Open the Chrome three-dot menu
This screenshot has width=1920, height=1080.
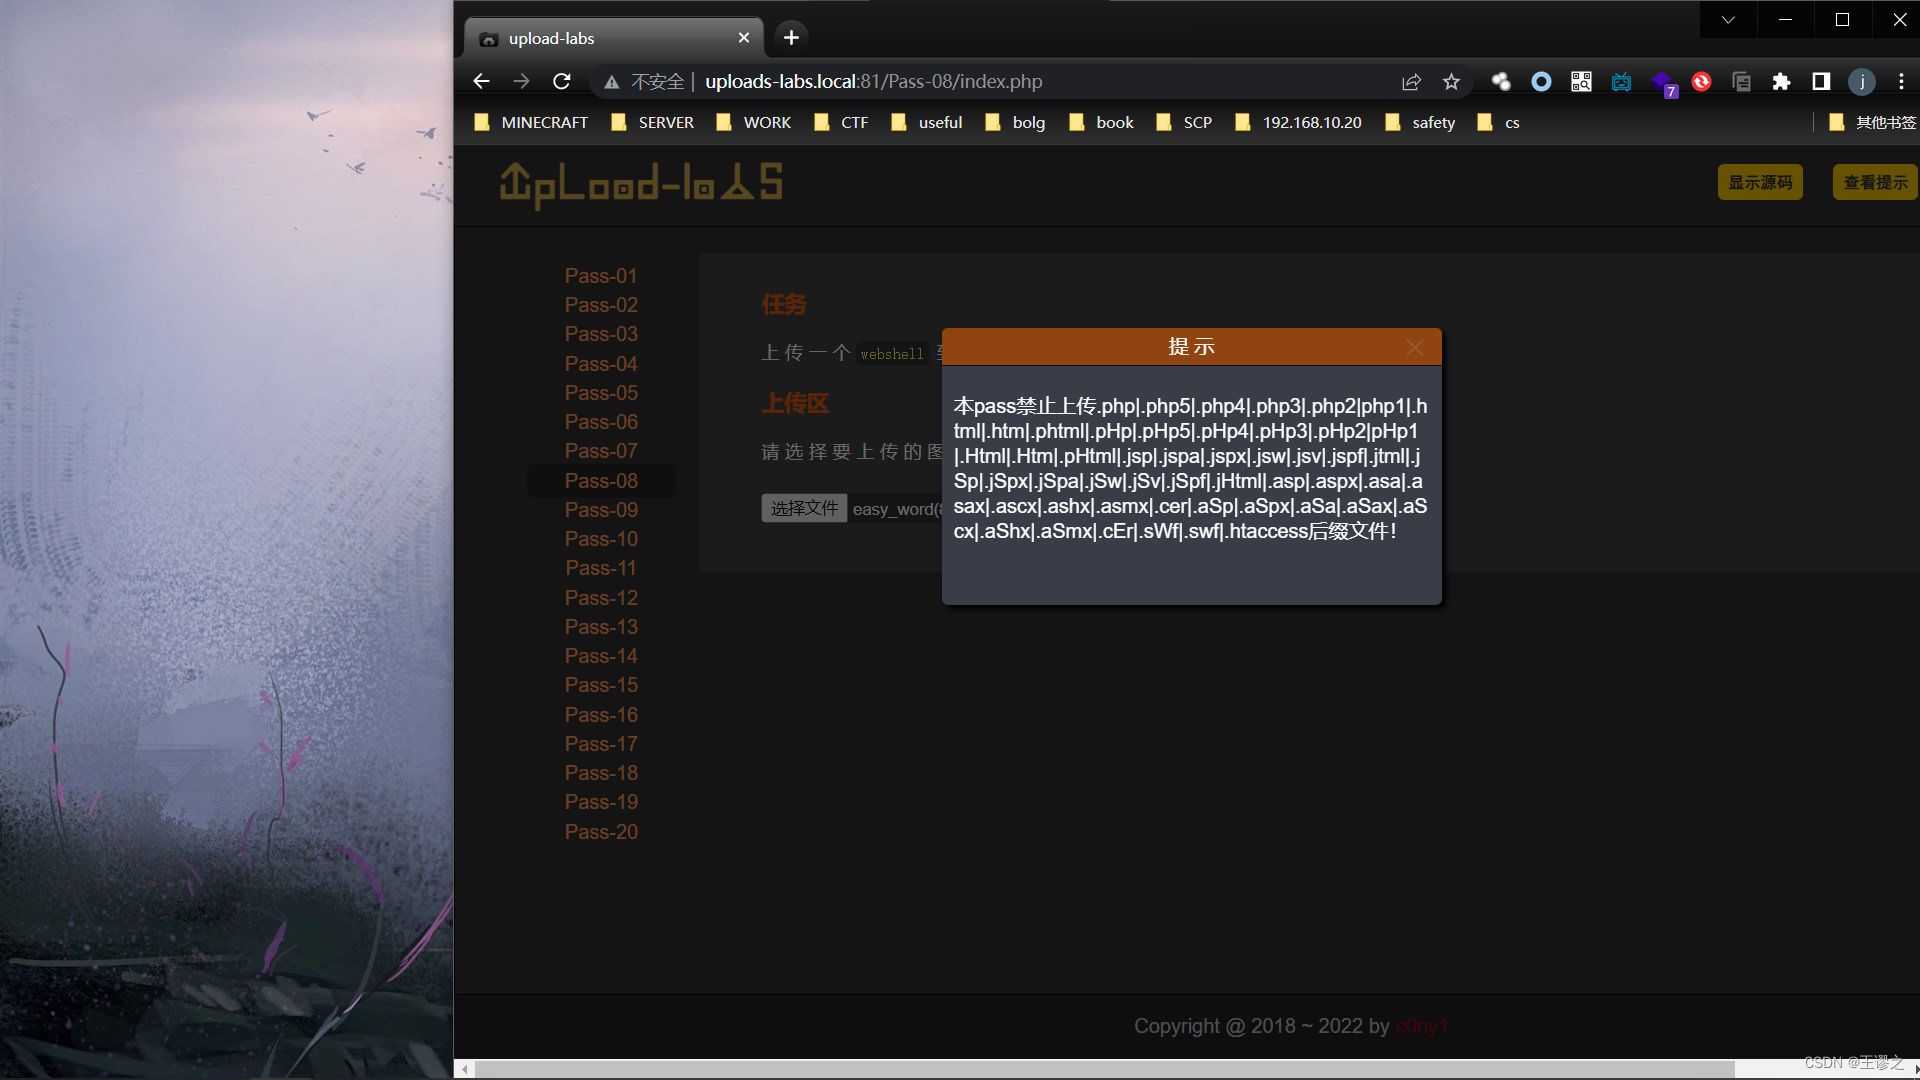(1901, 82)
